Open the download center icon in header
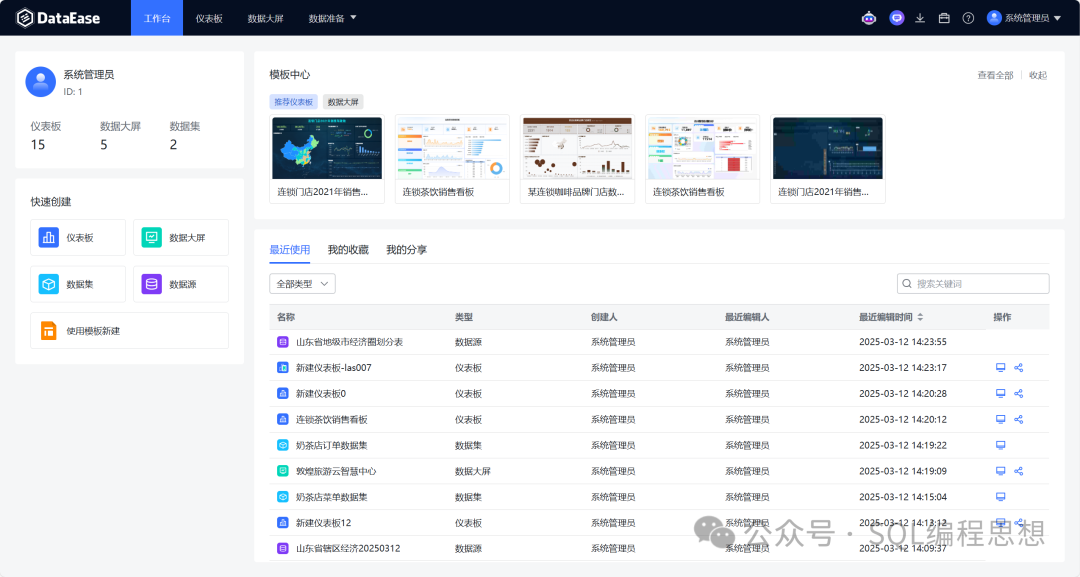1080x577 pixels. point(920,18)
